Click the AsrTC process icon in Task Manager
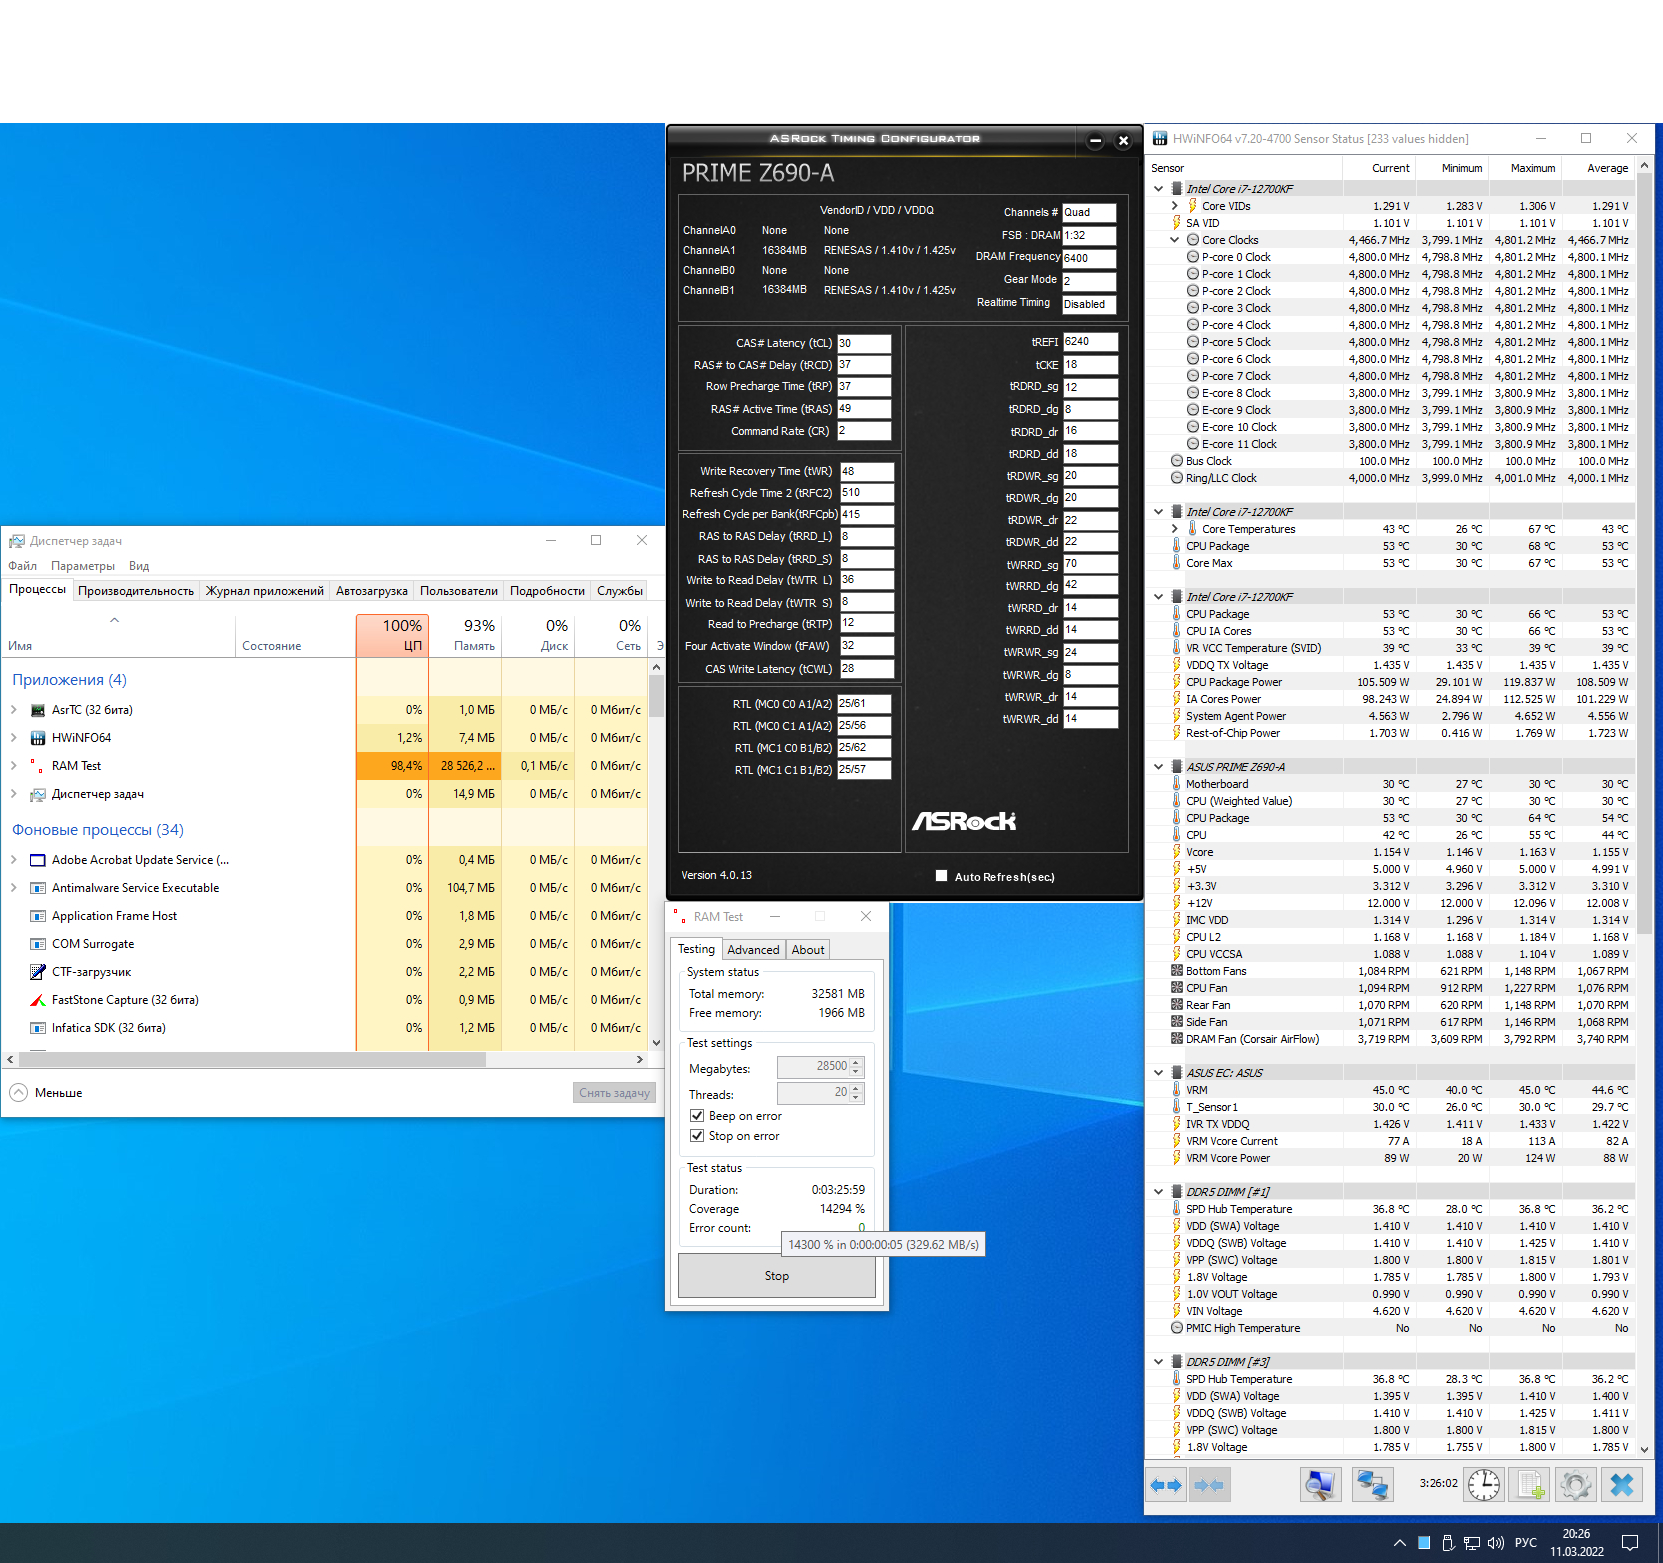Screen dimensions: 1663x1563 point(38,710)
